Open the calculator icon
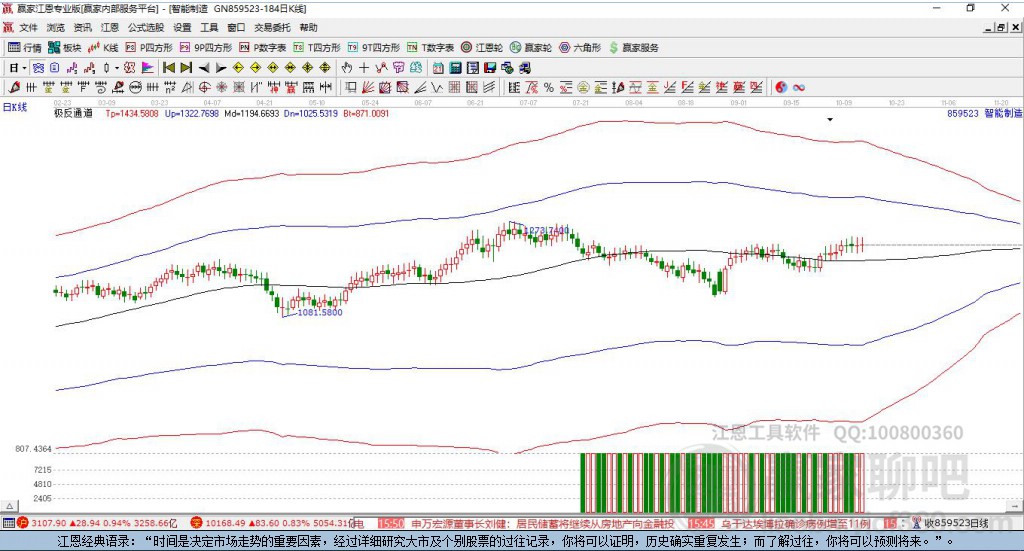This screenshot has width=1024, height=551. click(455, 68)
